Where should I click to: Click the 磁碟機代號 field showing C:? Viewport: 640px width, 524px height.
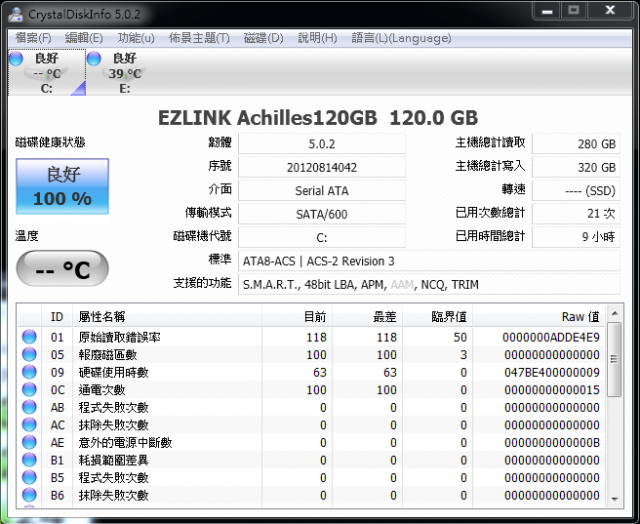tap(322, 238)
